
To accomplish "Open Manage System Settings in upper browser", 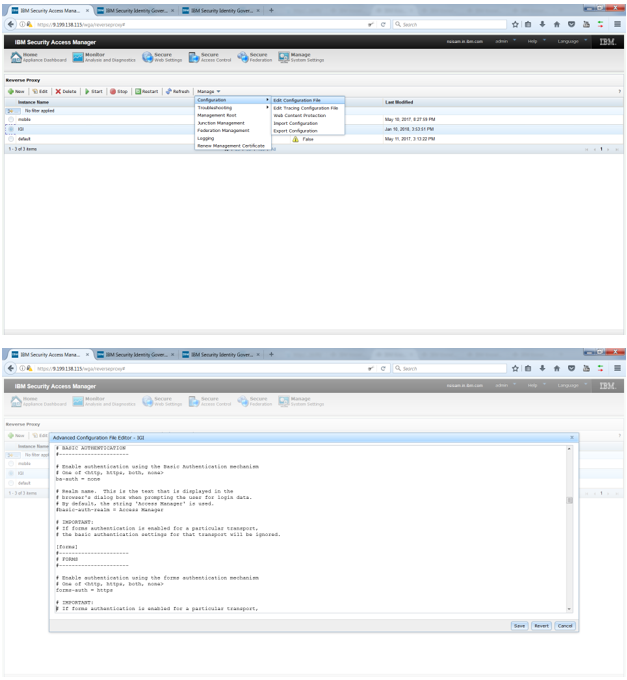I will click(x=301, y=57).
